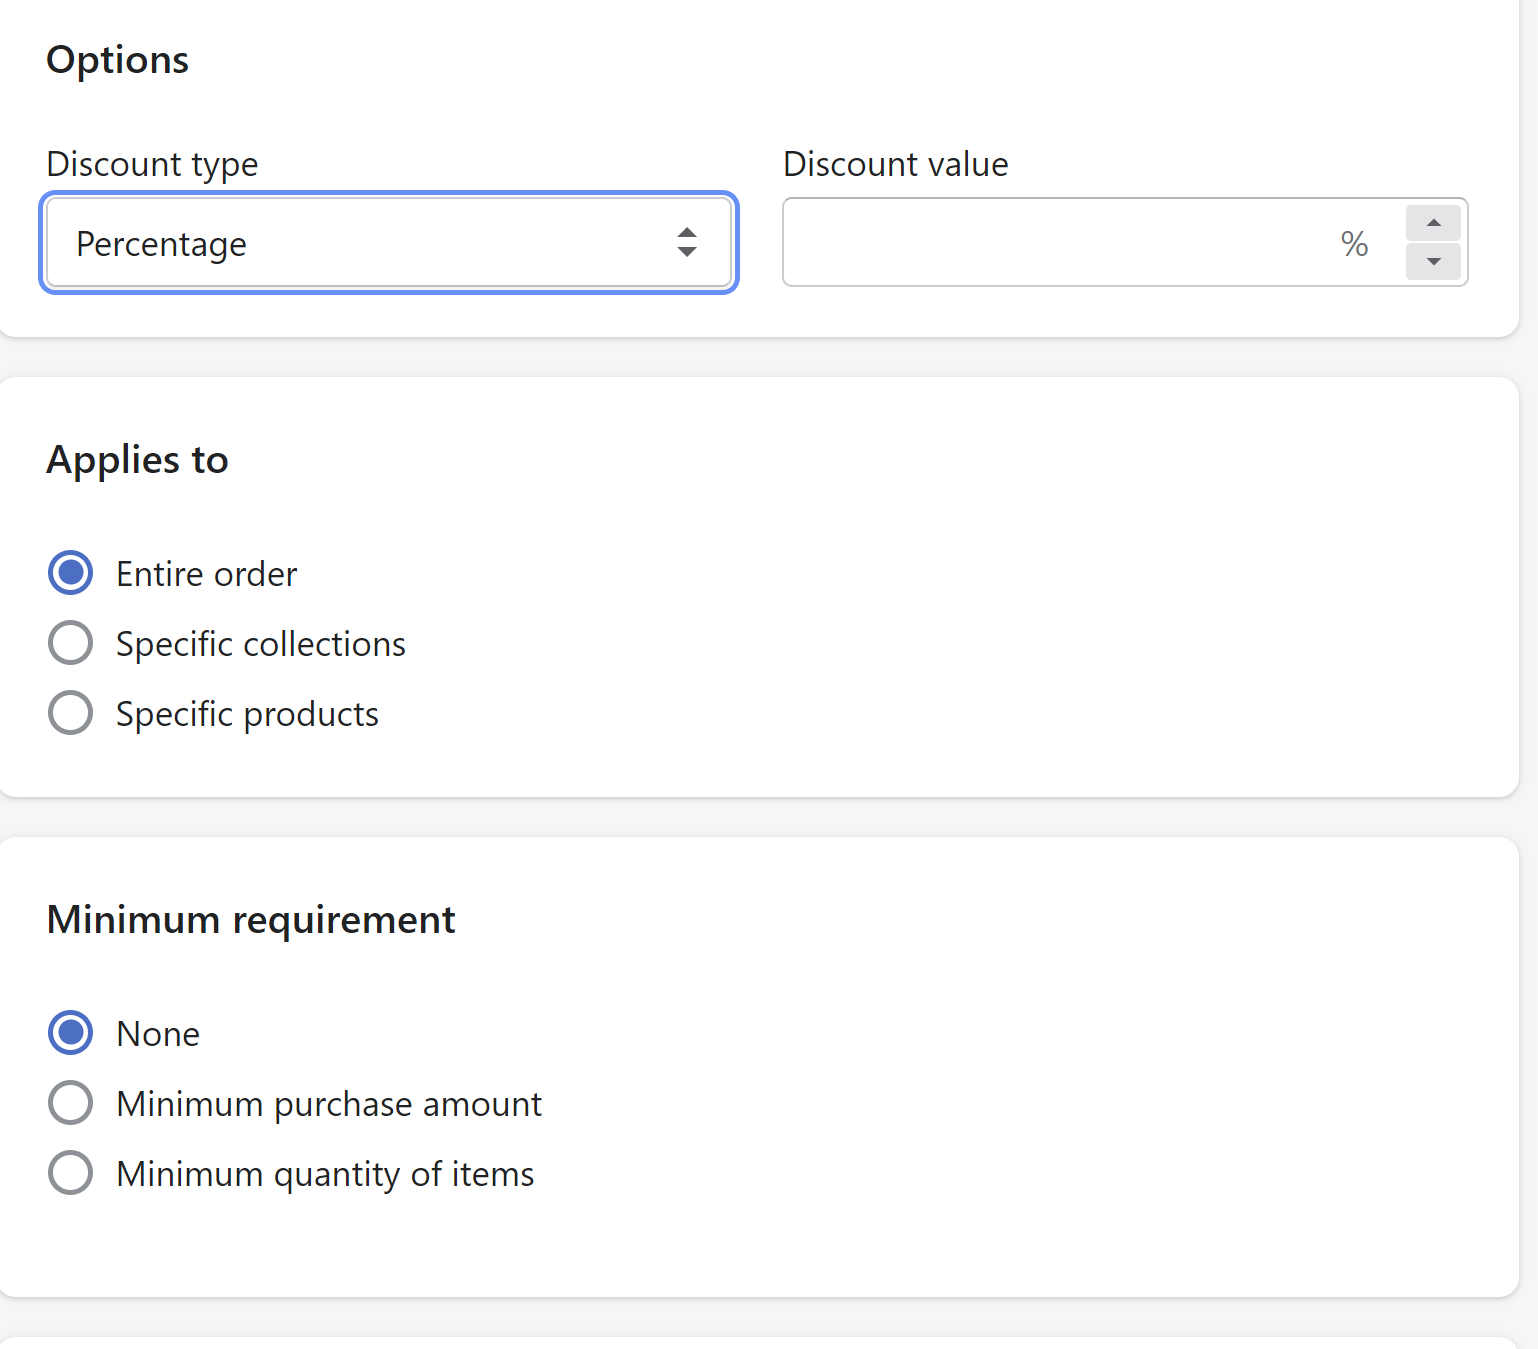Click the Discount type field label
The width and height of the screenshot is (1538, 1349).
152,164
